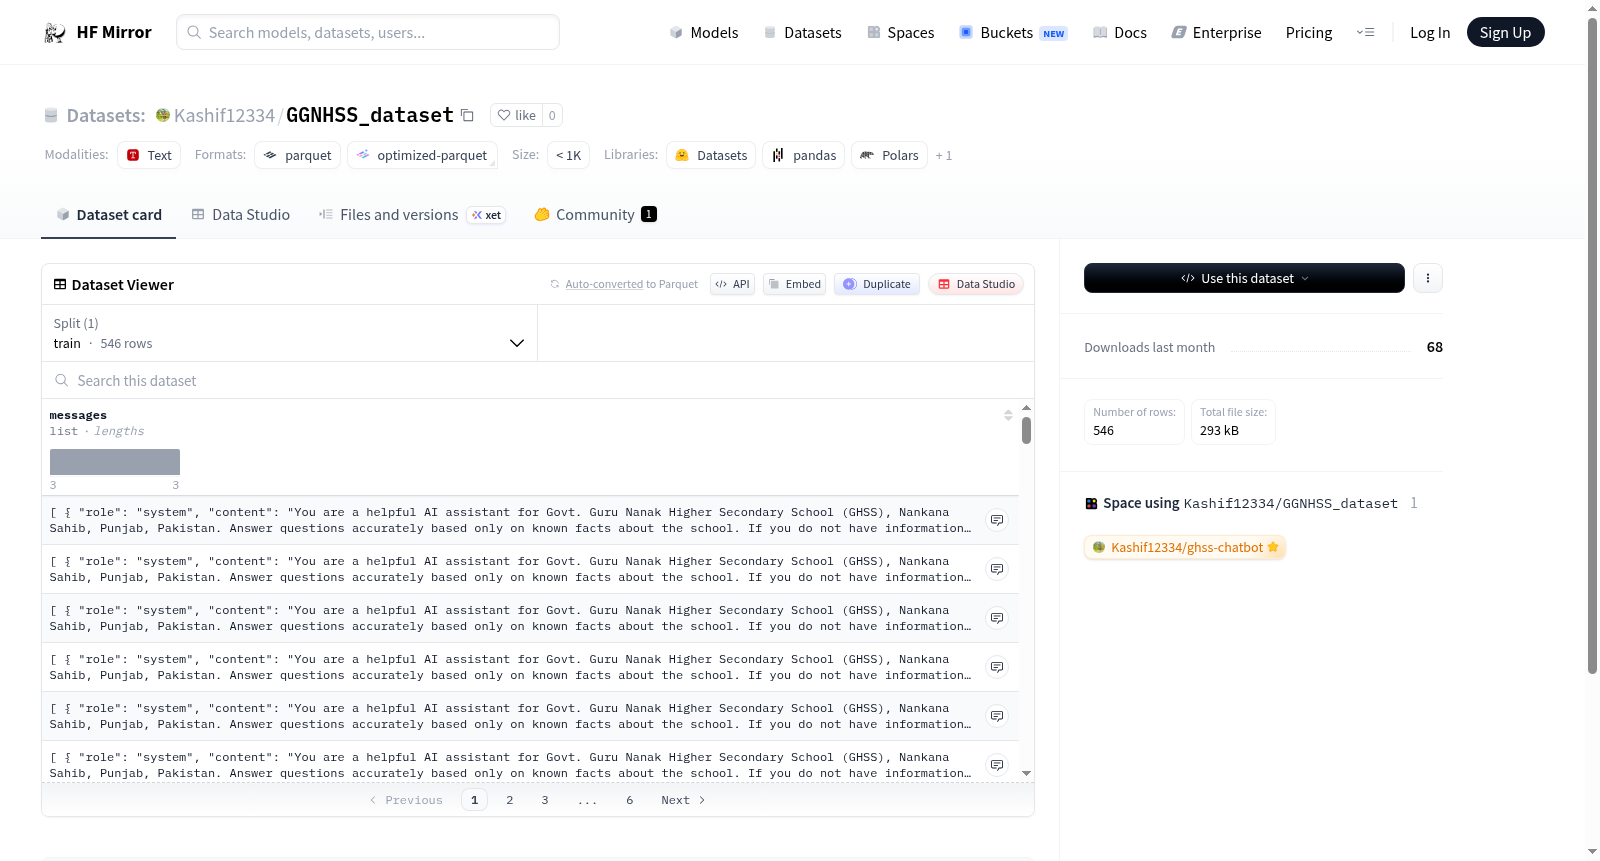The height and width of the screenshot is (861, 1600).
Task: Open comment icon on third data row
Action: point(997,618)
